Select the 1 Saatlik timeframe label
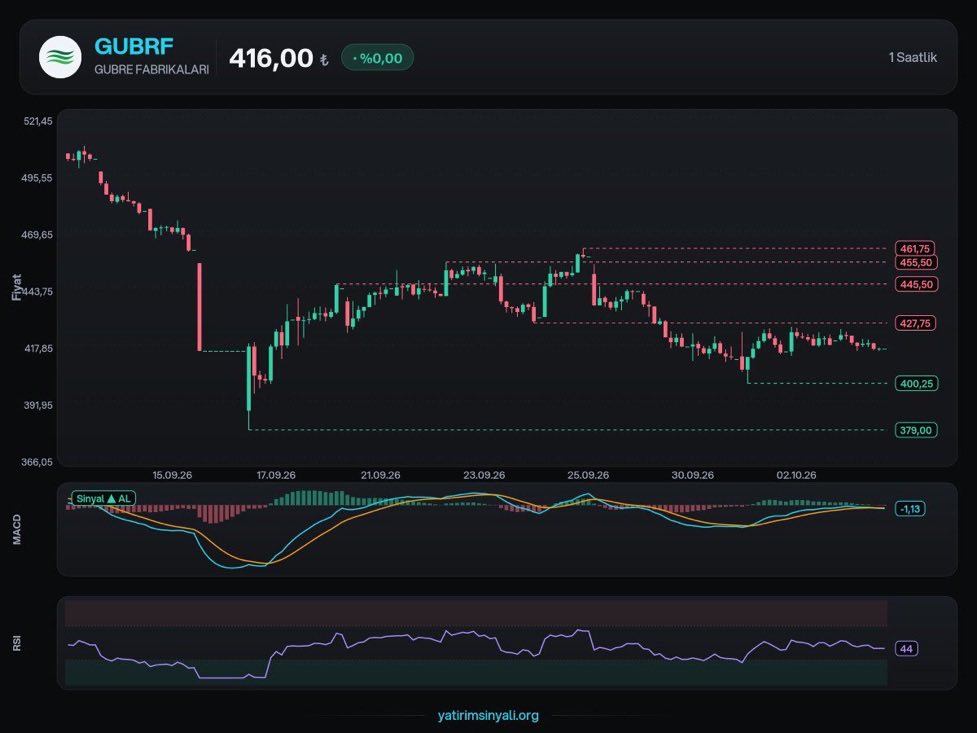The height and width of the screenshot is (733, 977). point(913,57)
